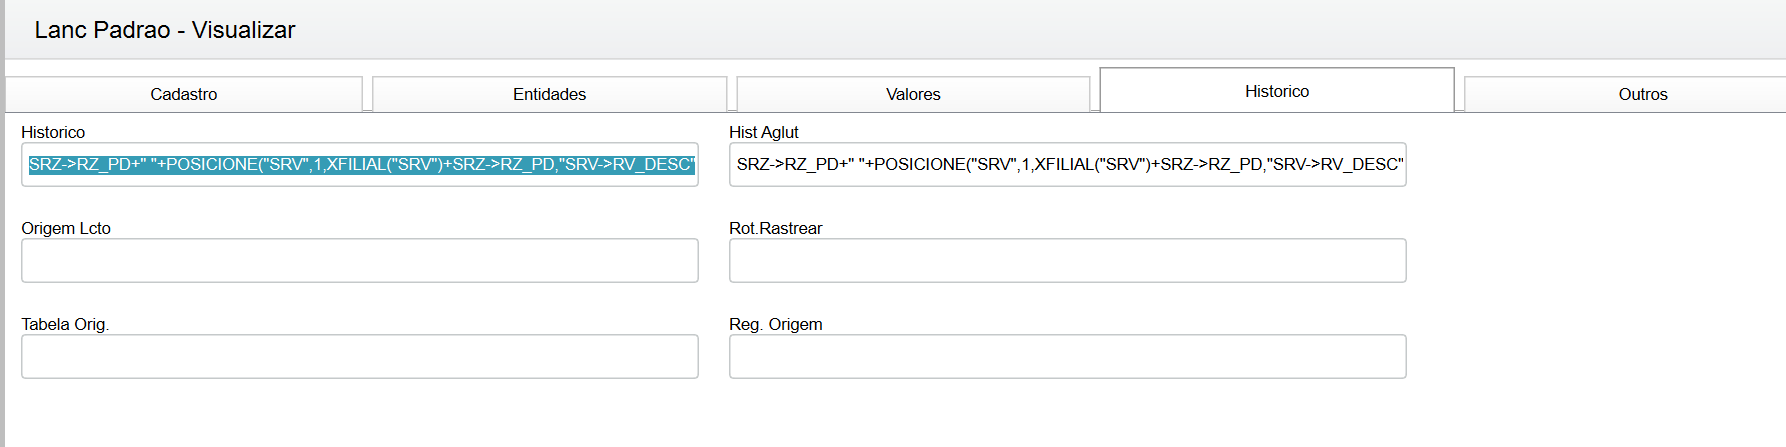Click the Hist Aglut label text
The height and width of the screenshot is (447, 1786).
764,132
